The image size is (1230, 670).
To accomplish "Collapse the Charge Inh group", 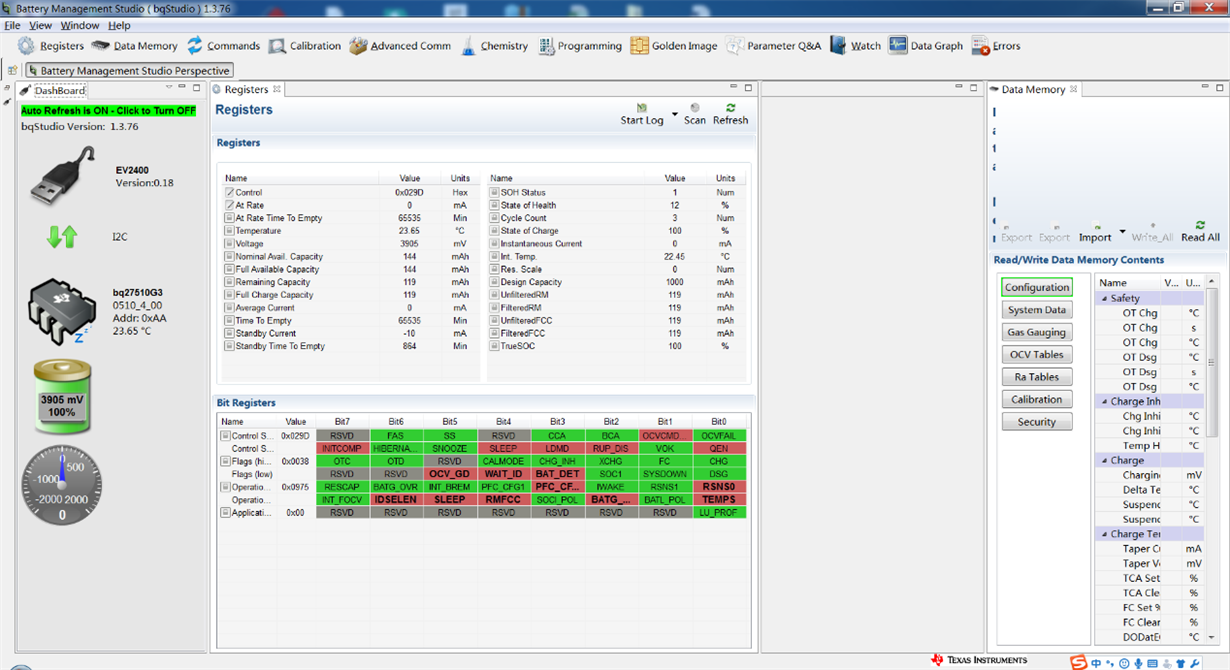I will click(1105, 401).
